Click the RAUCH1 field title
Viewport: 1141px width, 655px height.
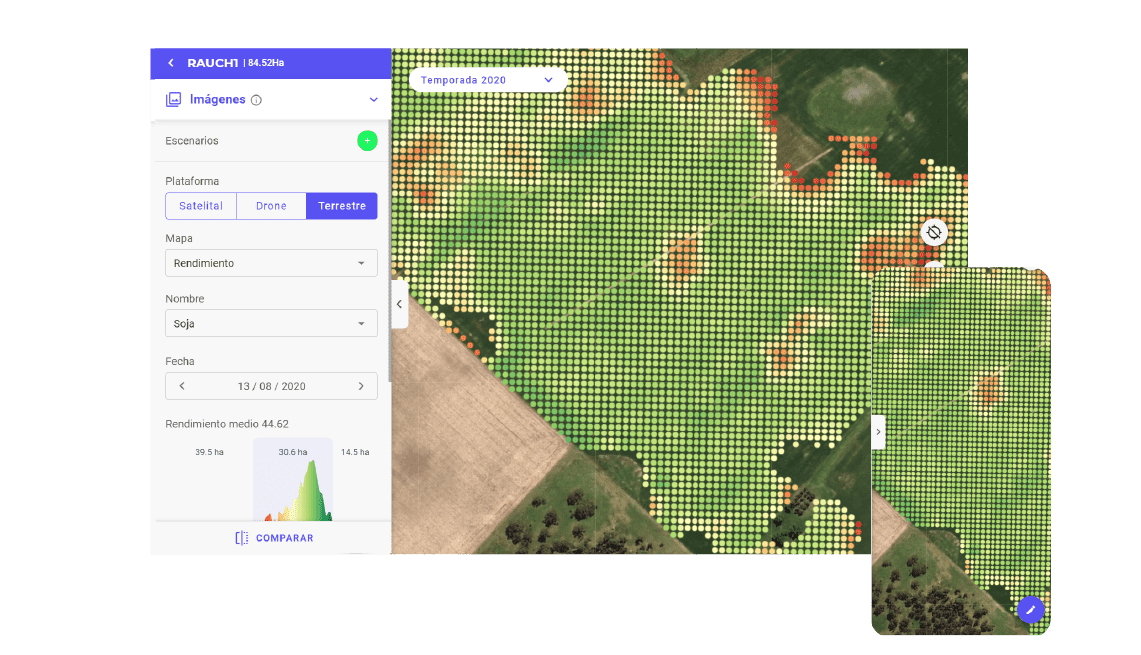(212, 63)
